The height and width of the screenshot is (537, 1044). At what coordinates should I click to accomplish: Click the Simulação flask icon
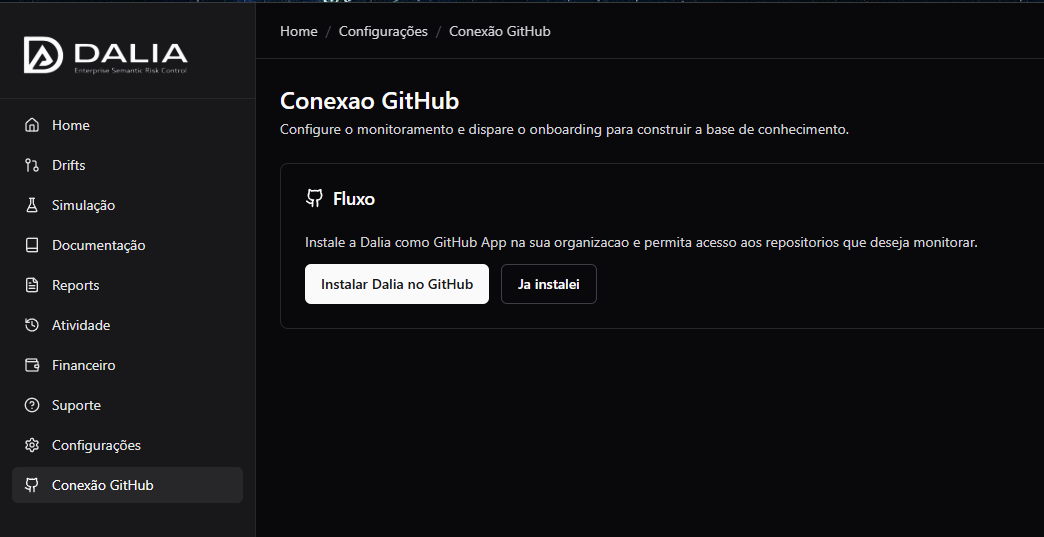coord(31,205)
